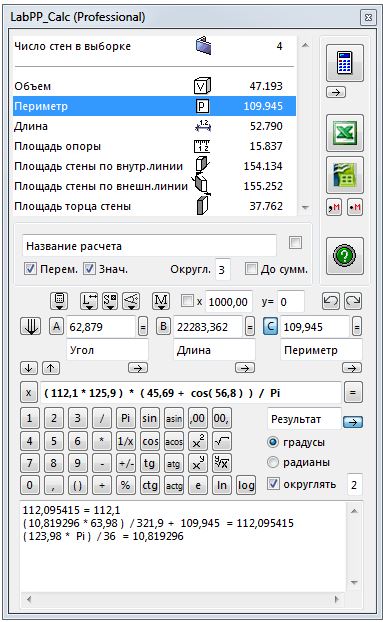Viewport: 383px width, 622px height.
Task: Click the log function key
Action: click(x=246, y=485)
